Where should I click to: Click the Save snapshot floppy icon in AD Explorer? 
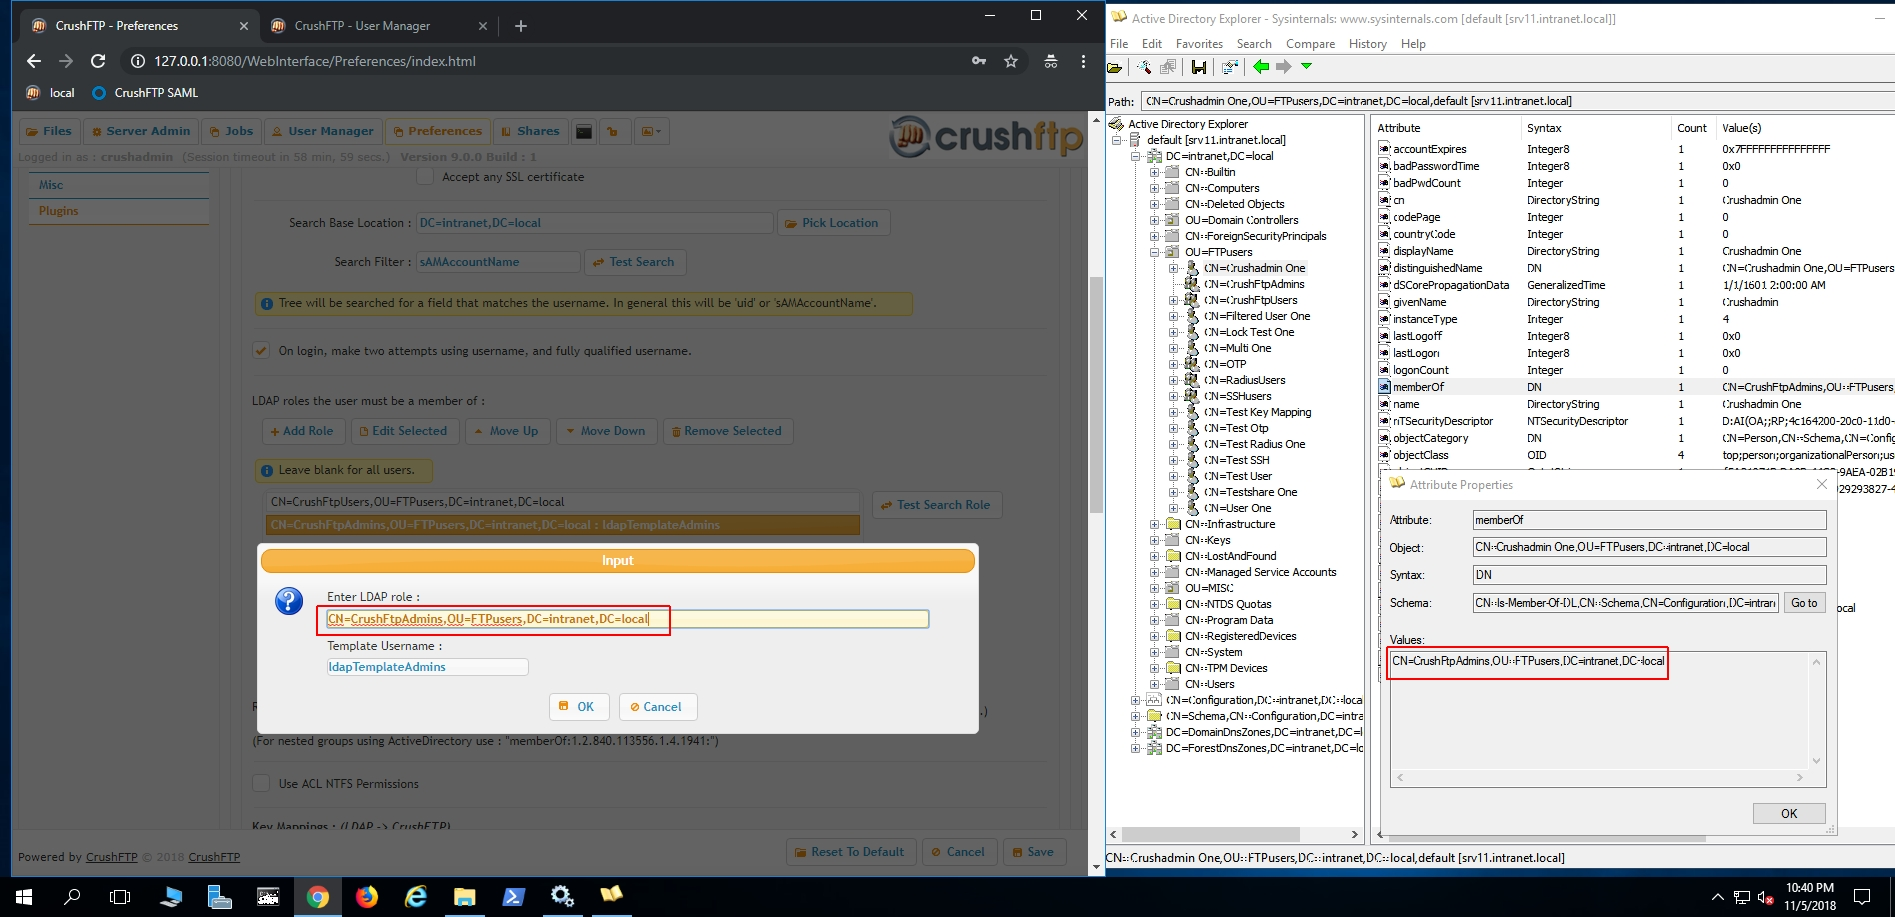coord(1198,67)
